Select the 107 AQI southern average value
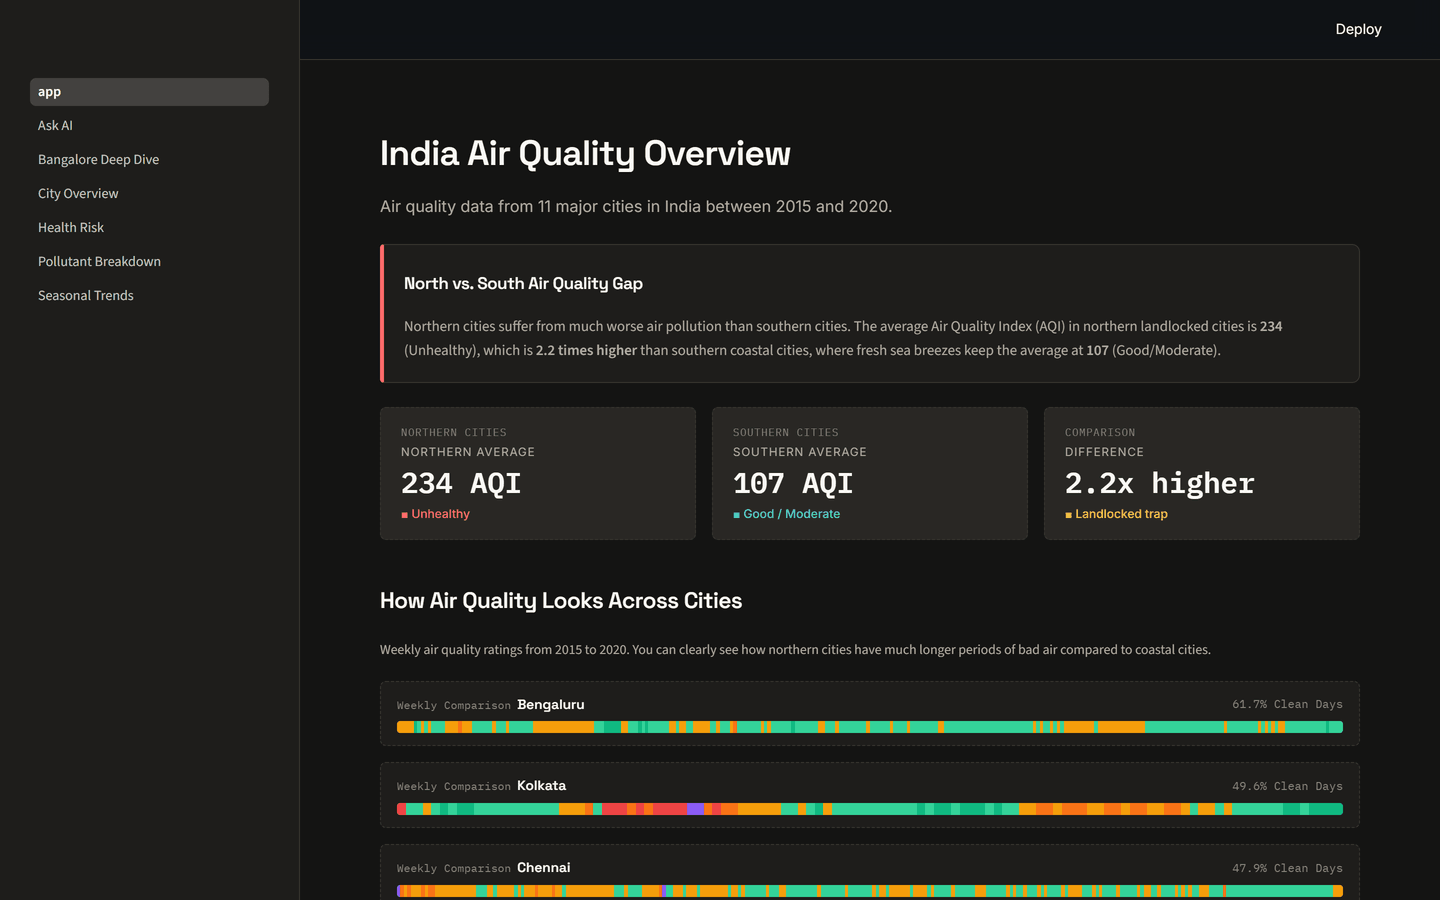1440x900 pixels. (793, 484)
